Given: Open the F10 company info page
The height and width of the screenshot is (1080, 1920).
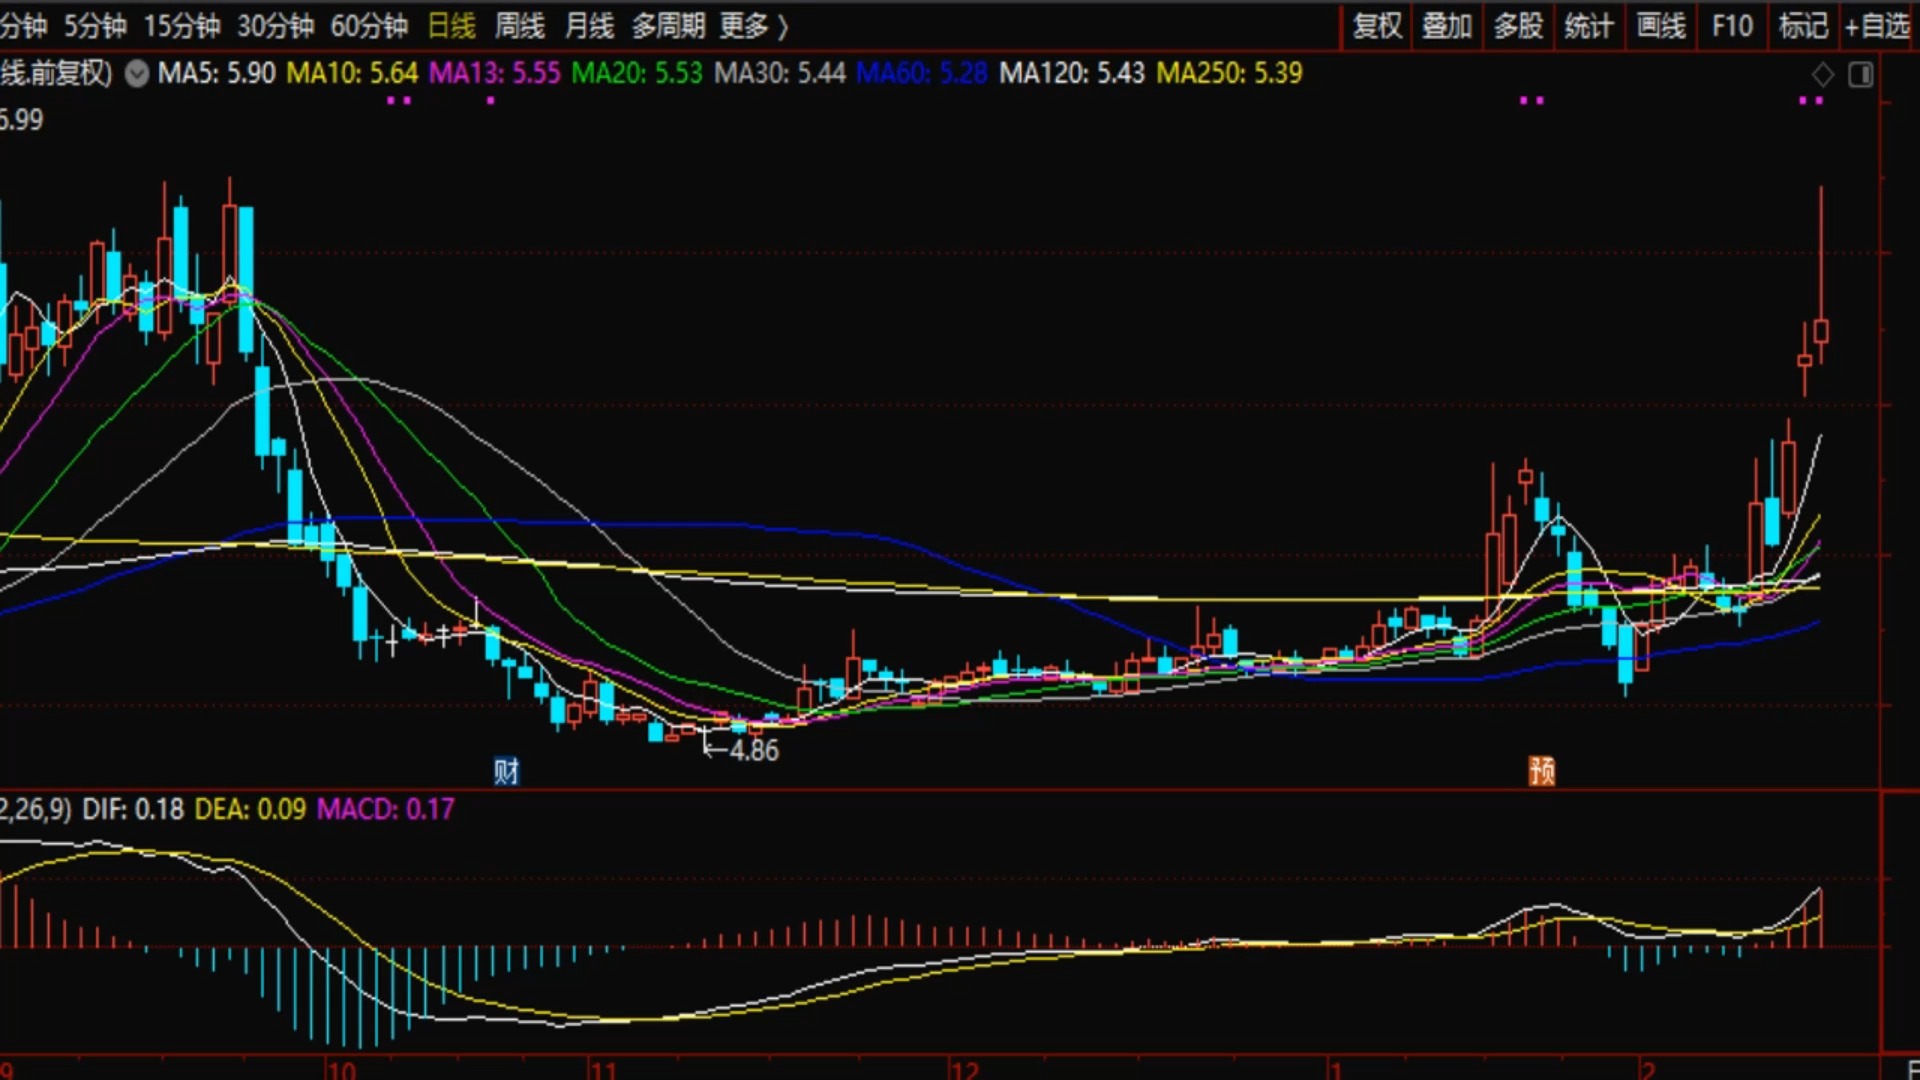Looking at the screenshot, I should 1732,26.
